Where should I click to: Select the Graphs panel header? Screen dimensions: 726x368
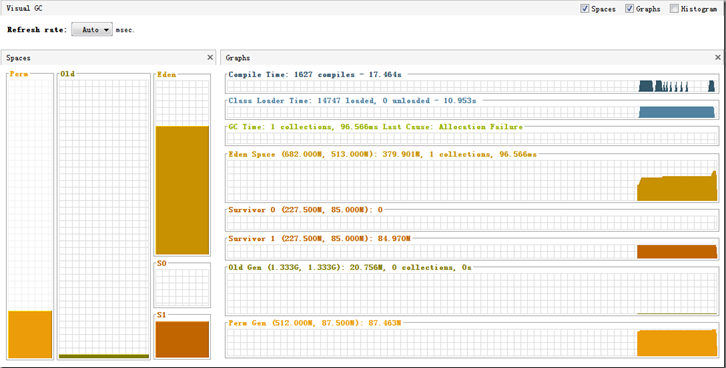click(x=471, y=57)
